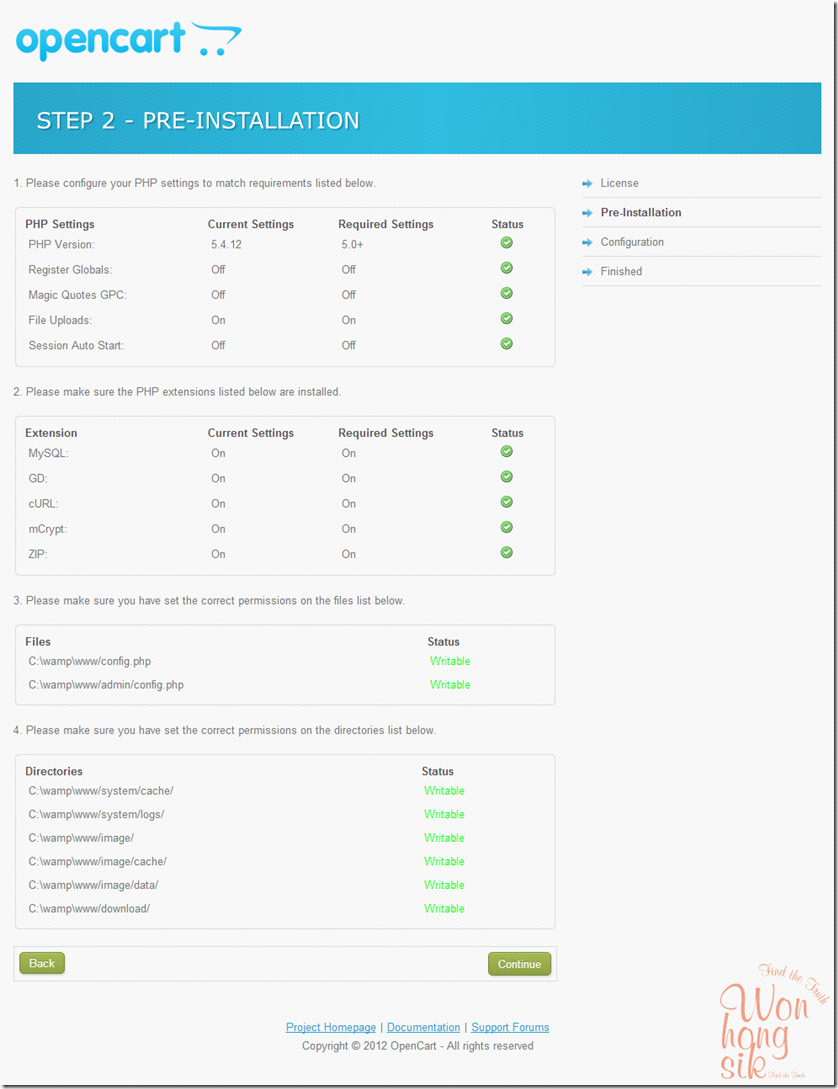The height and width of the screenshot is (1089, 838).
Task: Click the C:\wamp\www/image/data/ directory path
Action: coord(93,886)
